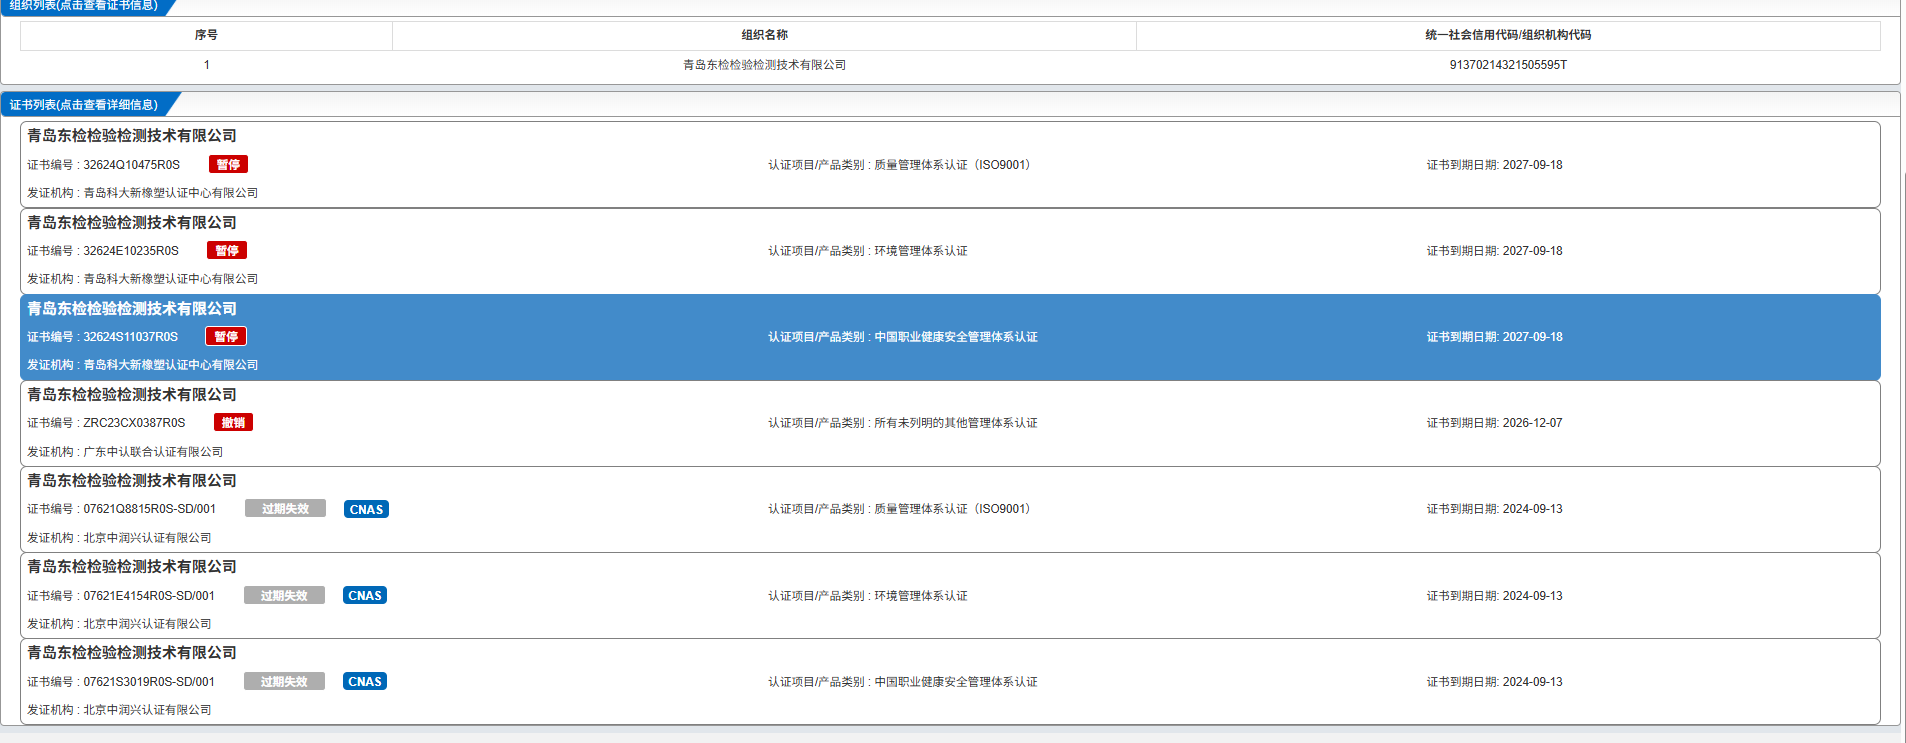Click 质量管理体系认证（ISO9001） in the 32624Q10475R0S card
1906x743 pixels.
pyautogui.click(x=952, y=165)
